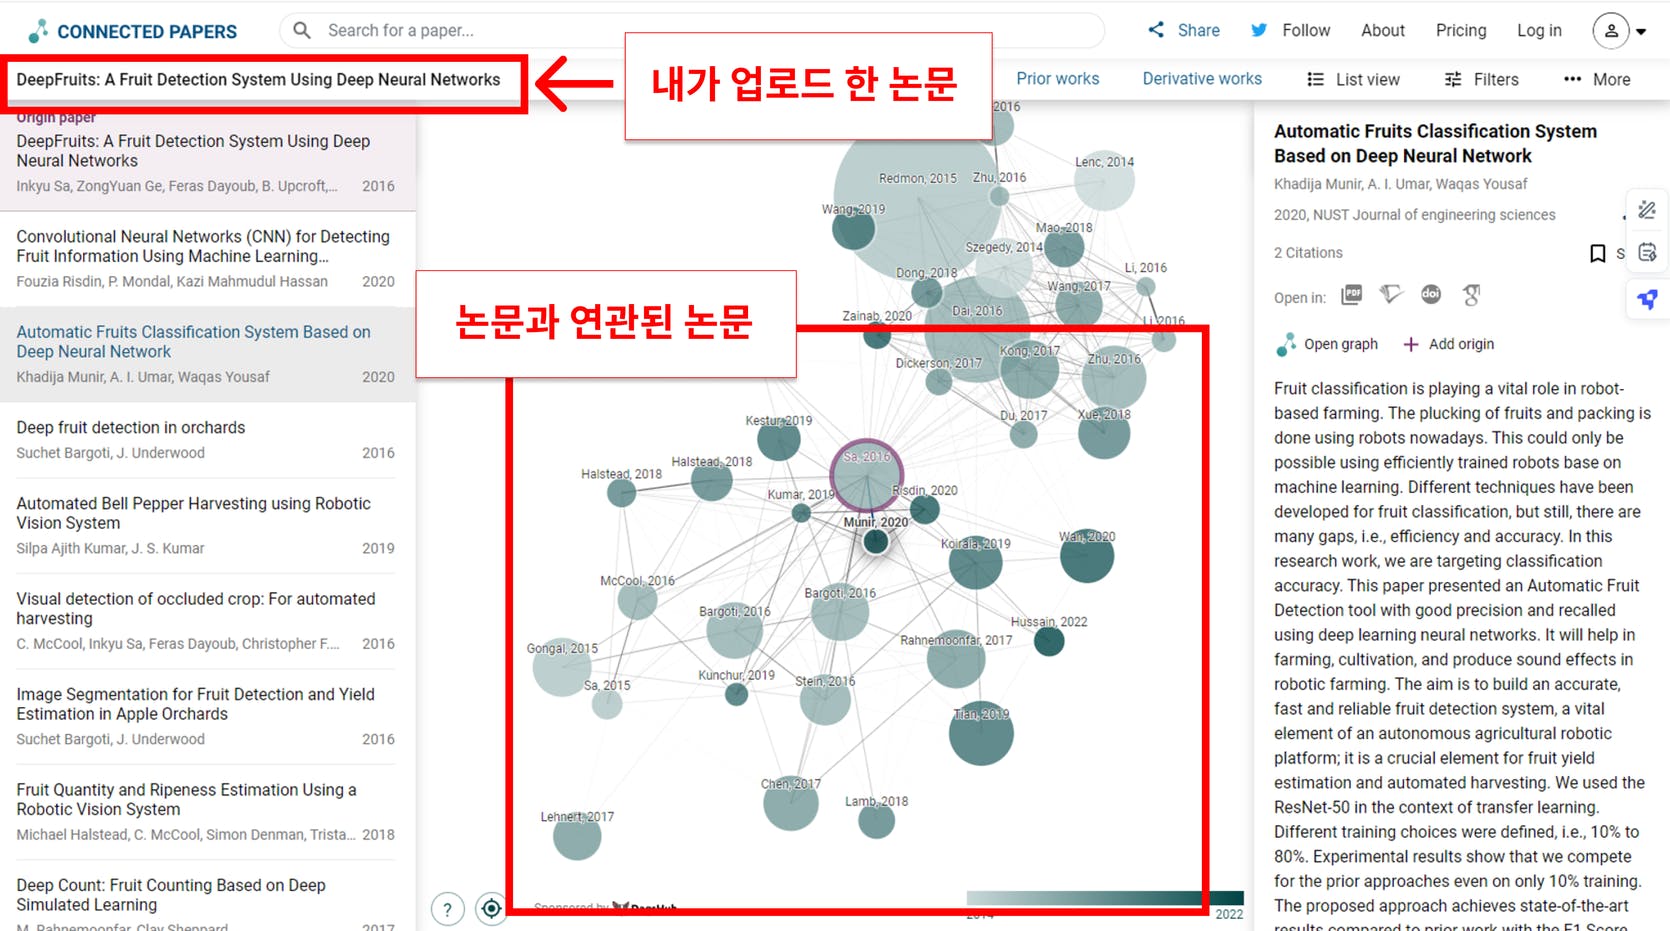Select 'Convolutional Neural Networks (CNN) for Detecting Fruit' paper
This screenshot has width=1670, height=931.
tap(208, 258)
